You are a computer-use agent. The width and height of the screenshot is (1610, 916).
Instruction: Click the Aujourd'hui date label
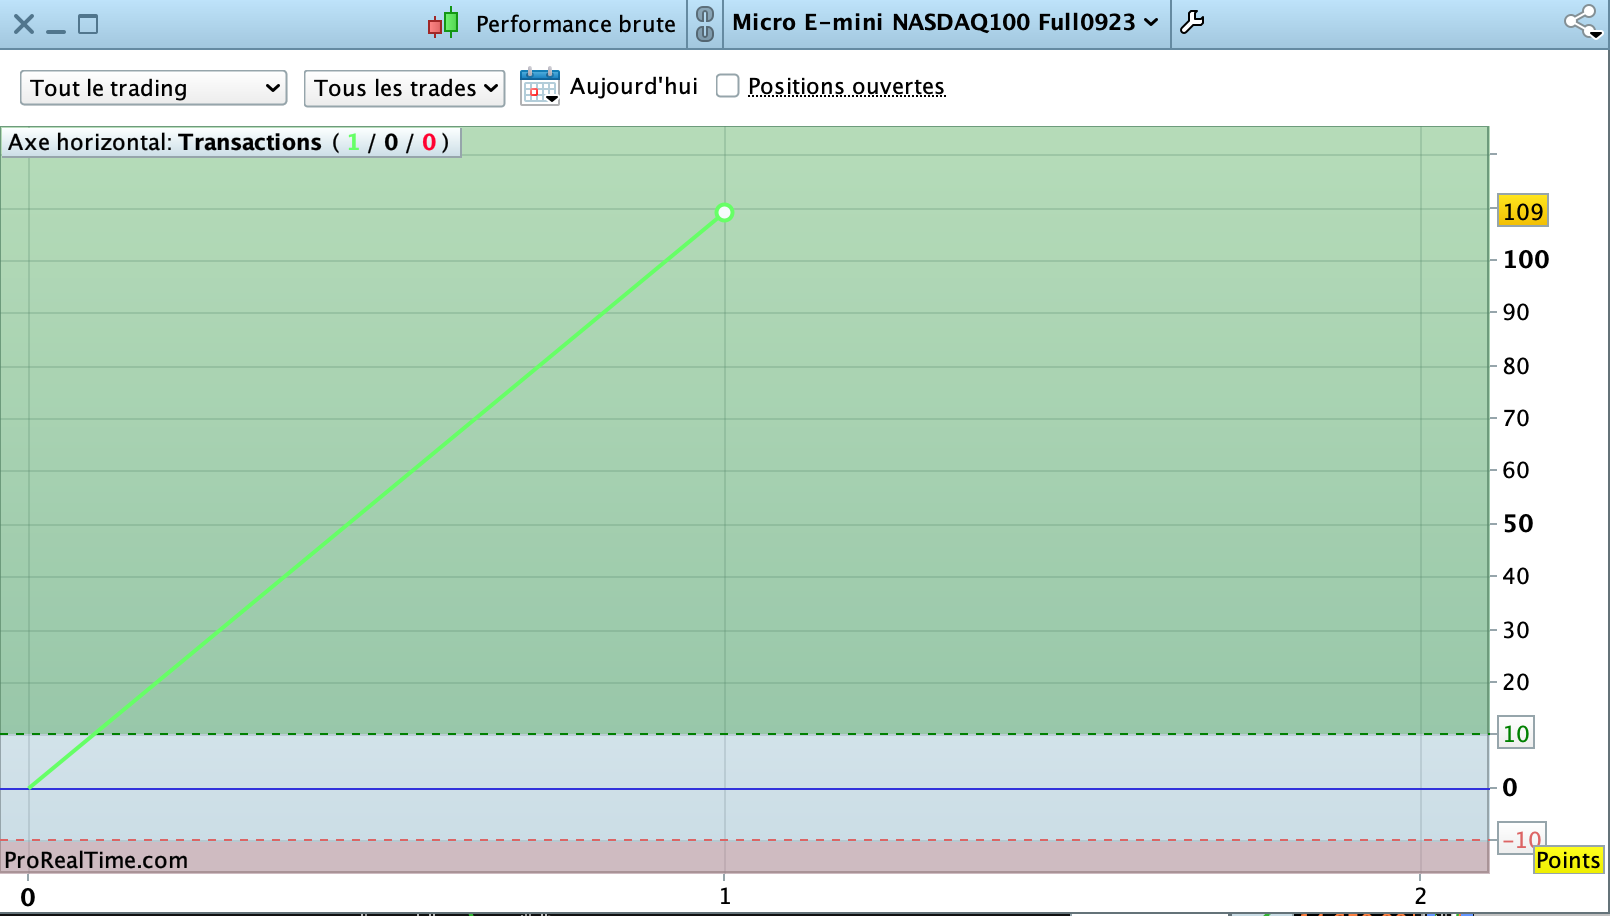(x=634, y=87)
